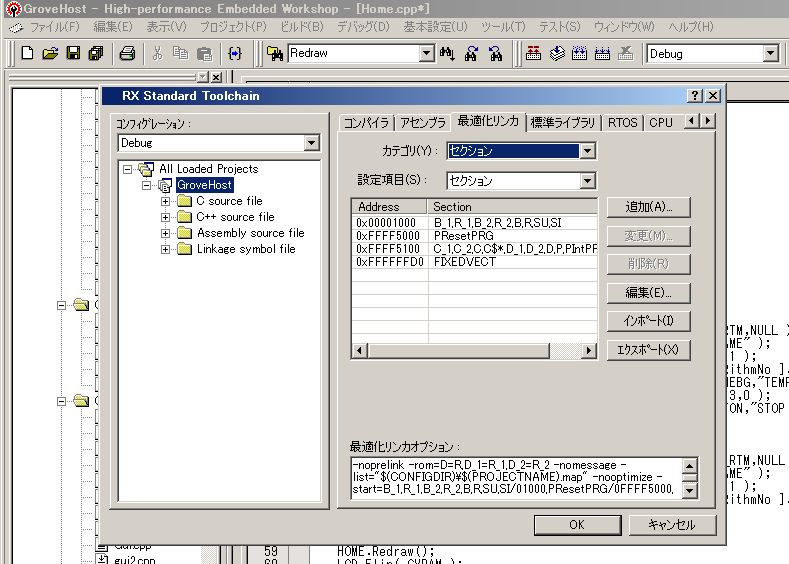The height and width of the screenshot is (564, 789).
Task: Open the dialog configuration Debug dropdown
Action: click(311, 143)
